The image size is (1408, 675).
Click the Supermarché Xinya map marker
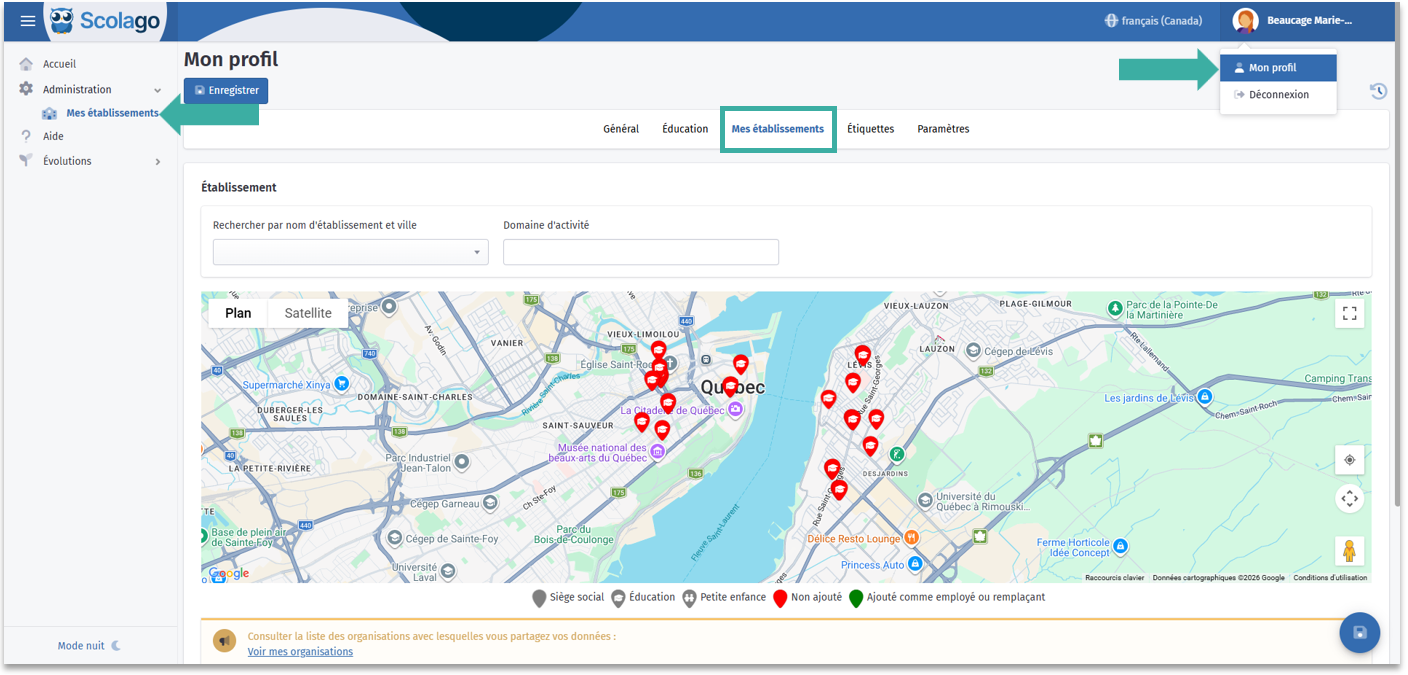click(x=341, y=383)
